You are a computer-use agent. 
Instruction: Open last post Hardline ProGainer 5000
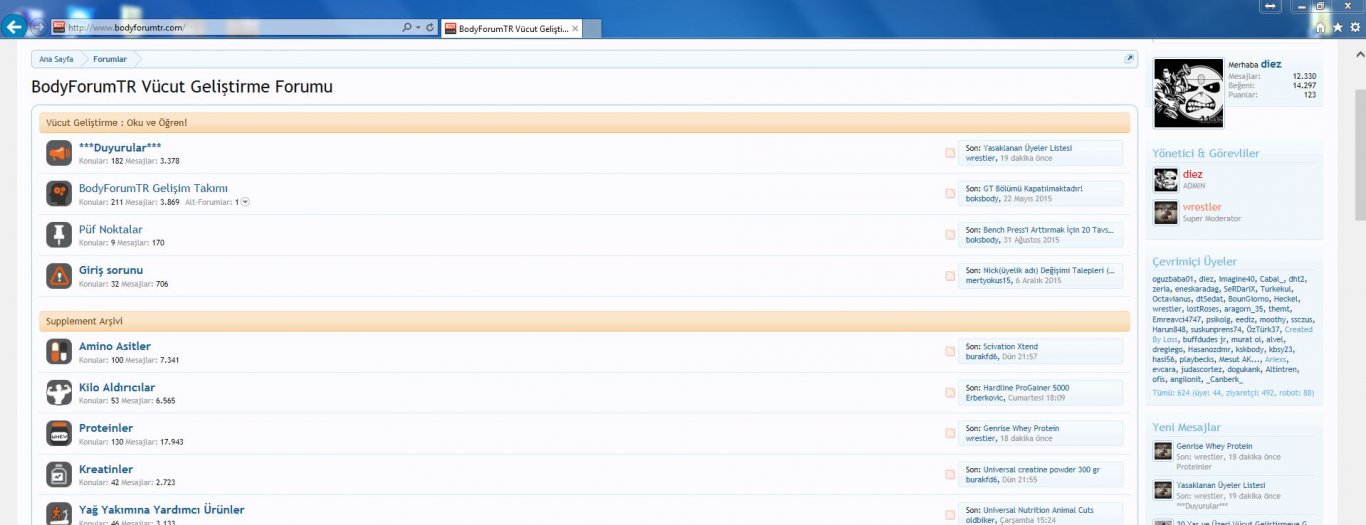point(1026,388)
